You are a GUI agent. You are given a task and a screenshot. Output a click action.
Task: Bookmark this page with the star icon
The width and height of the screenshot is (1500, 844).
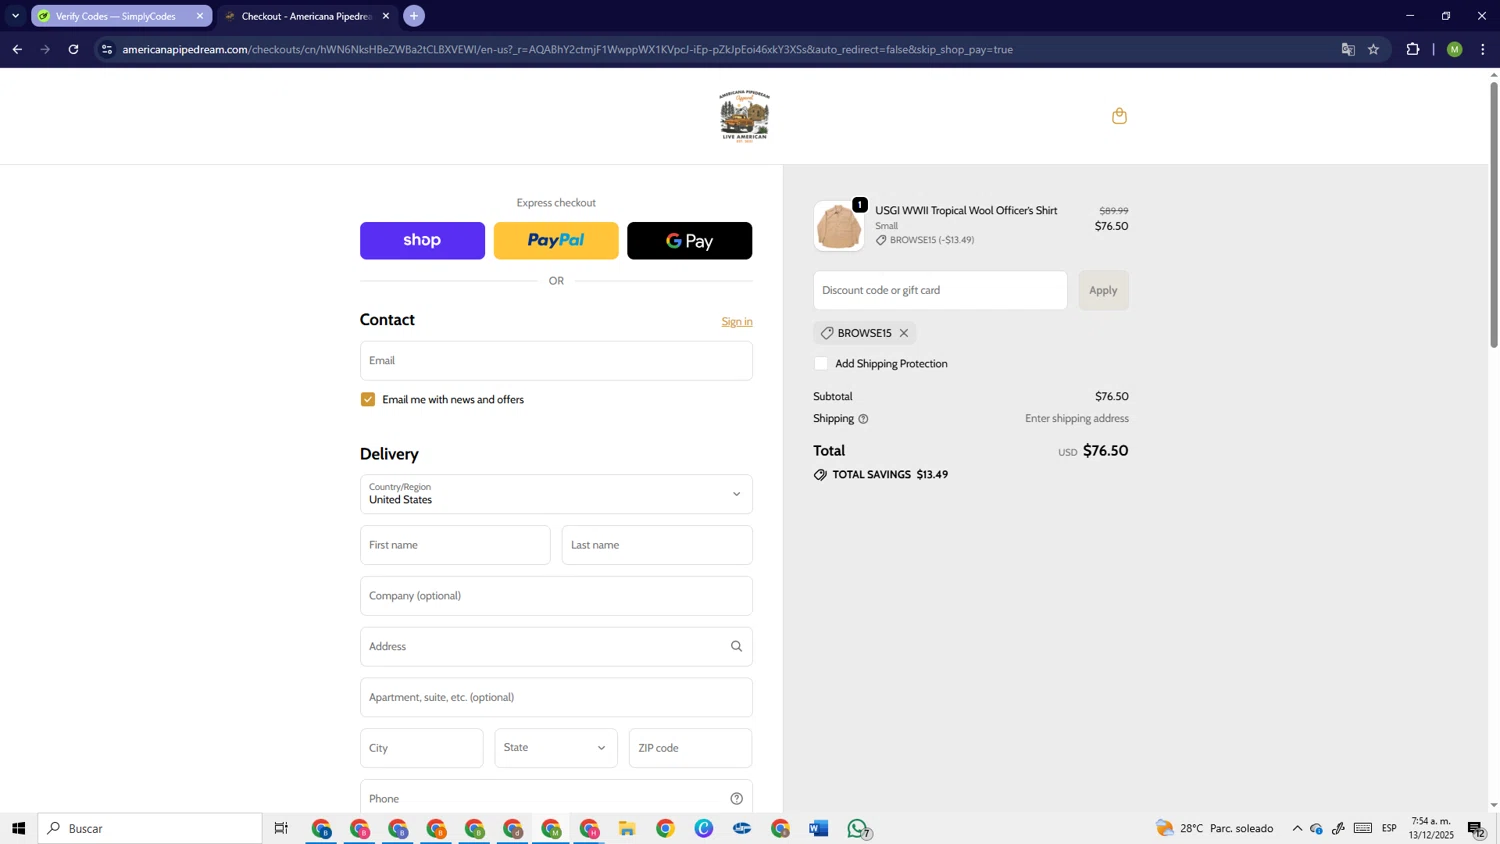pos(1373,49)
